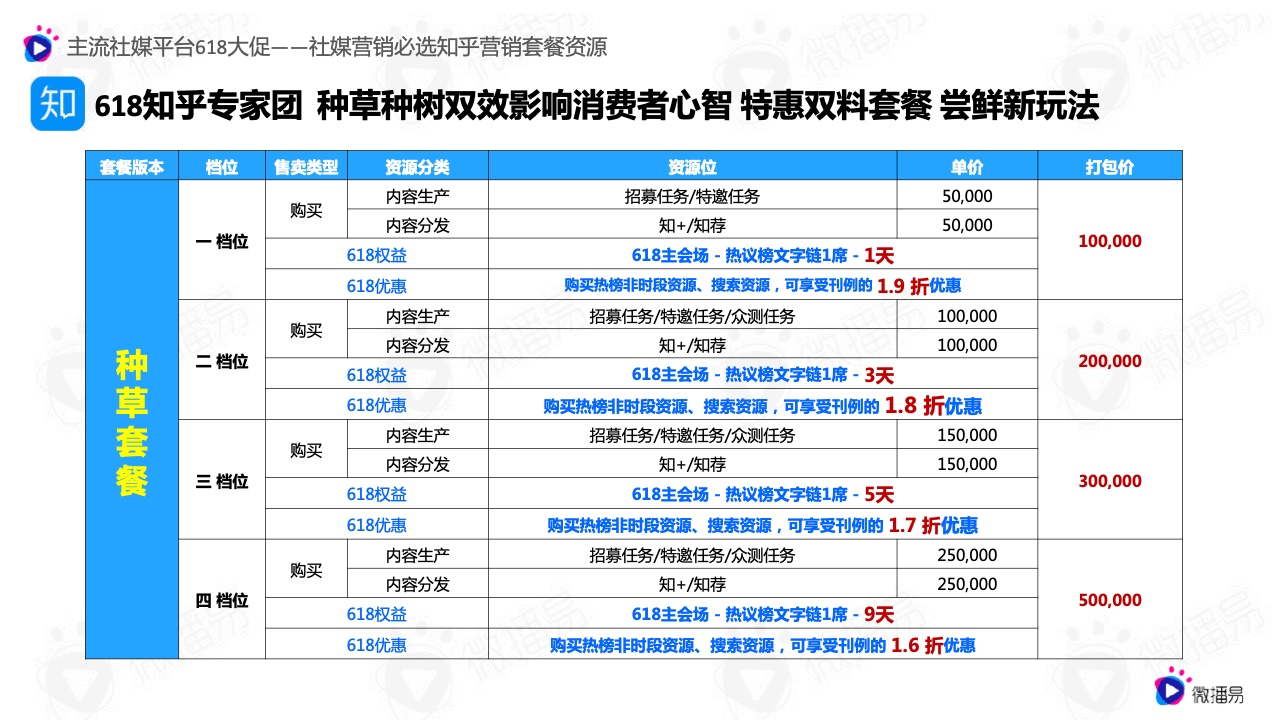Click the red 300,000 package price
The image size is (1280, 720).
(1110, 481)
